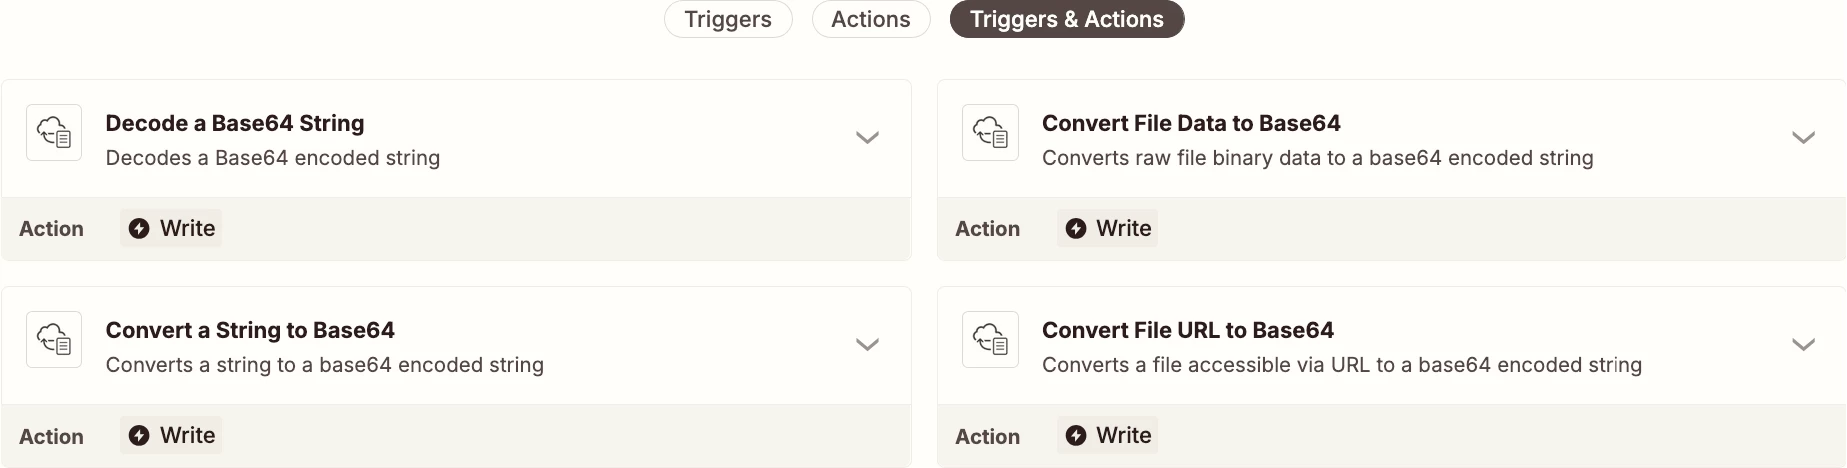Viewport: 1847px width, 468px height.
Task: Click lightning icon under Convert File URL to Base64
Action: pos(1076,435)
